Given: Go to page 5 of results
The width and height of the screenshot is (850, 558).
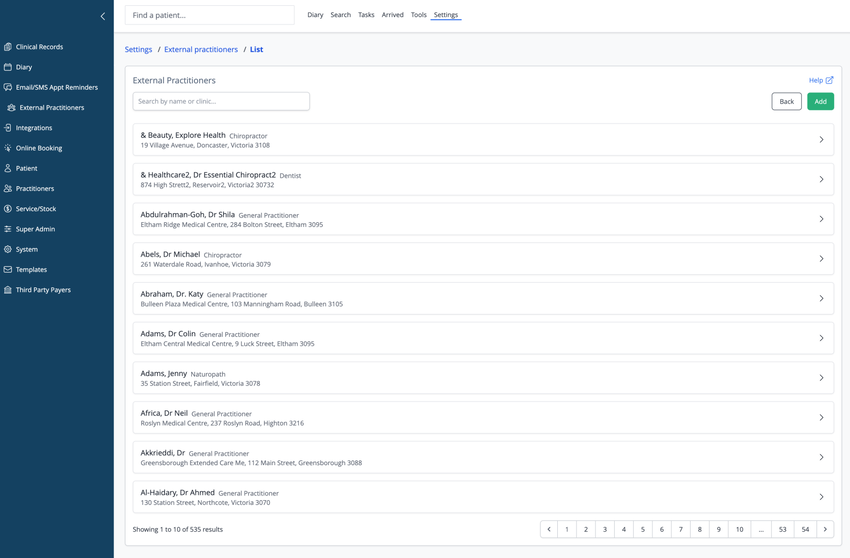Looking at the screenshot, I should click(642, 529).
